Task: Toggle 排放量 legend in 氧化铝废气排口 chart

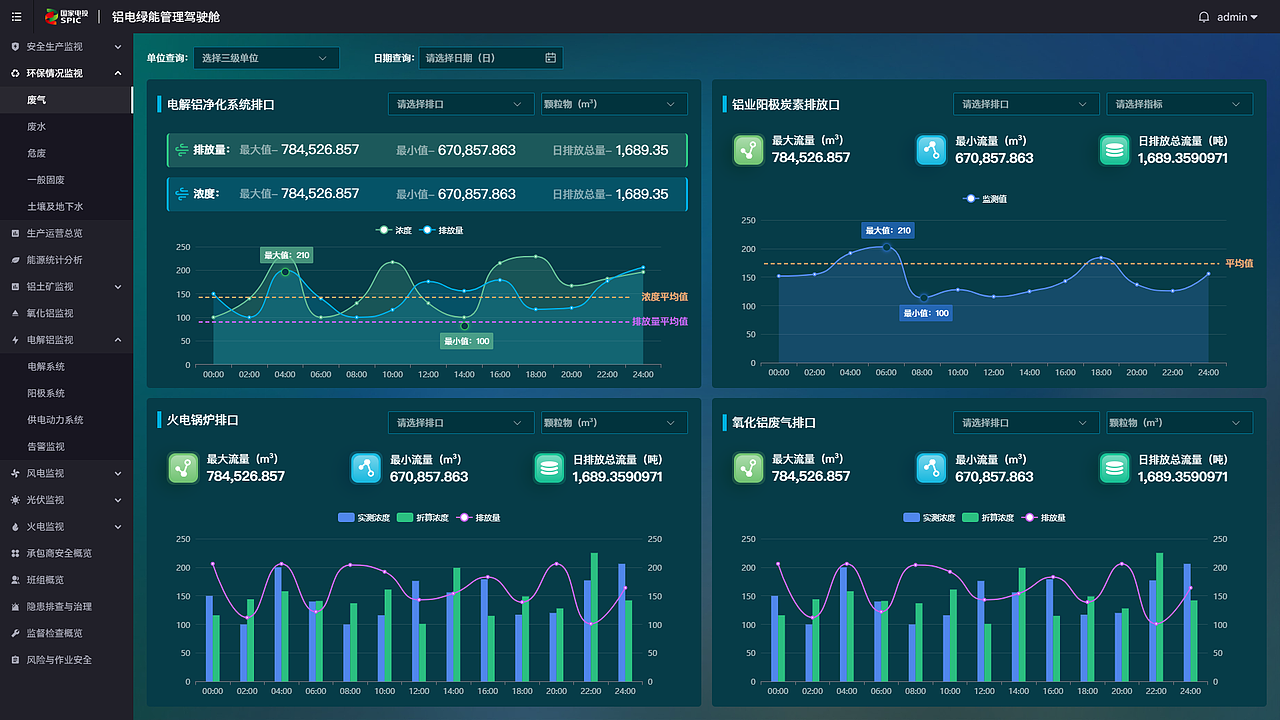Action: point(1043,518)
